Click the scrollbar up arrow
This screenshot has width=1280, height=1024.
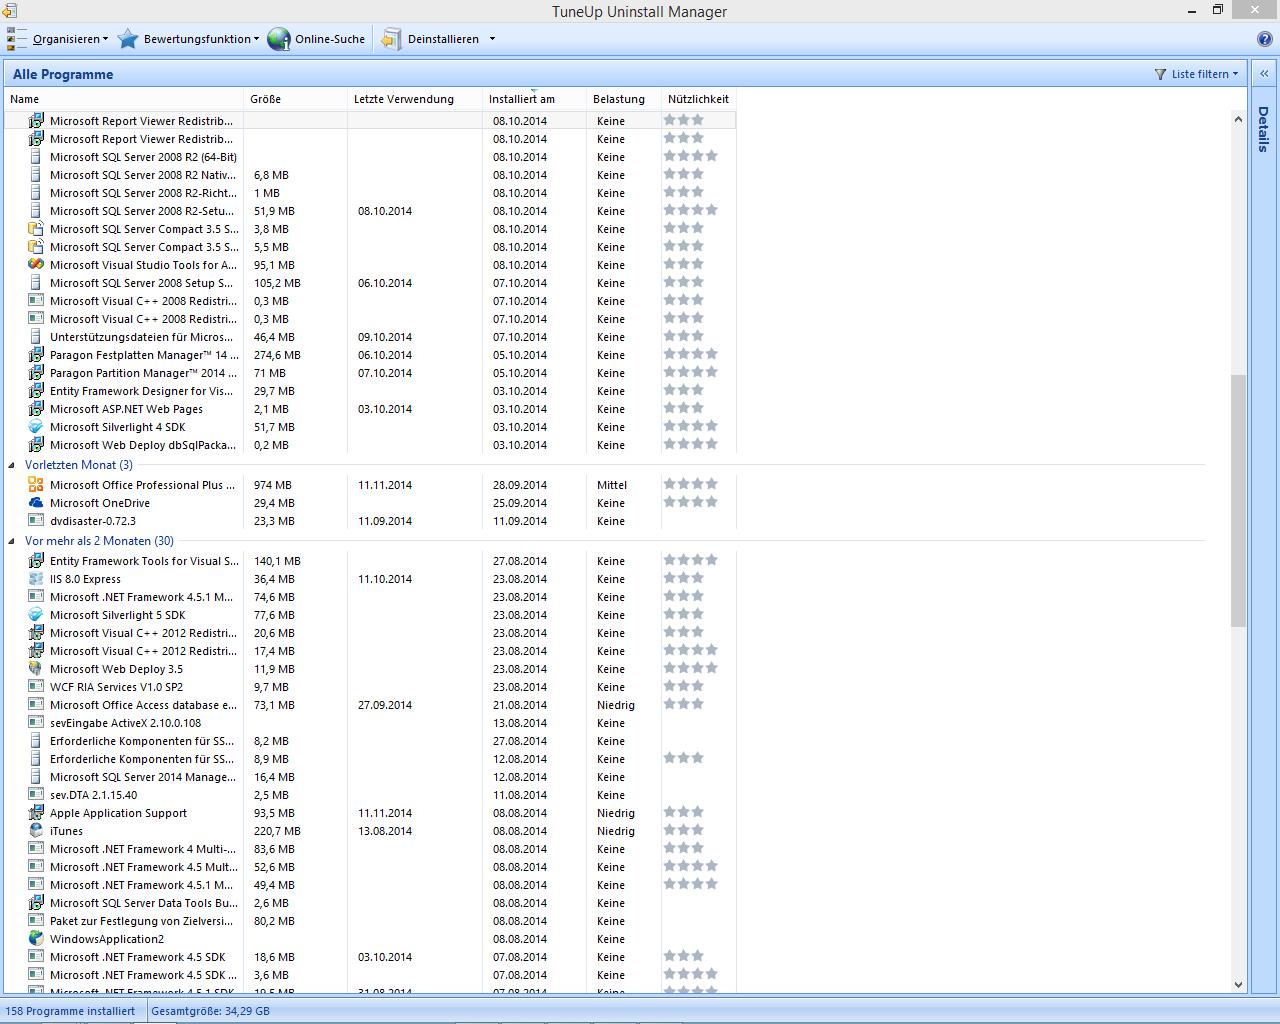[x=1238, y=119]
